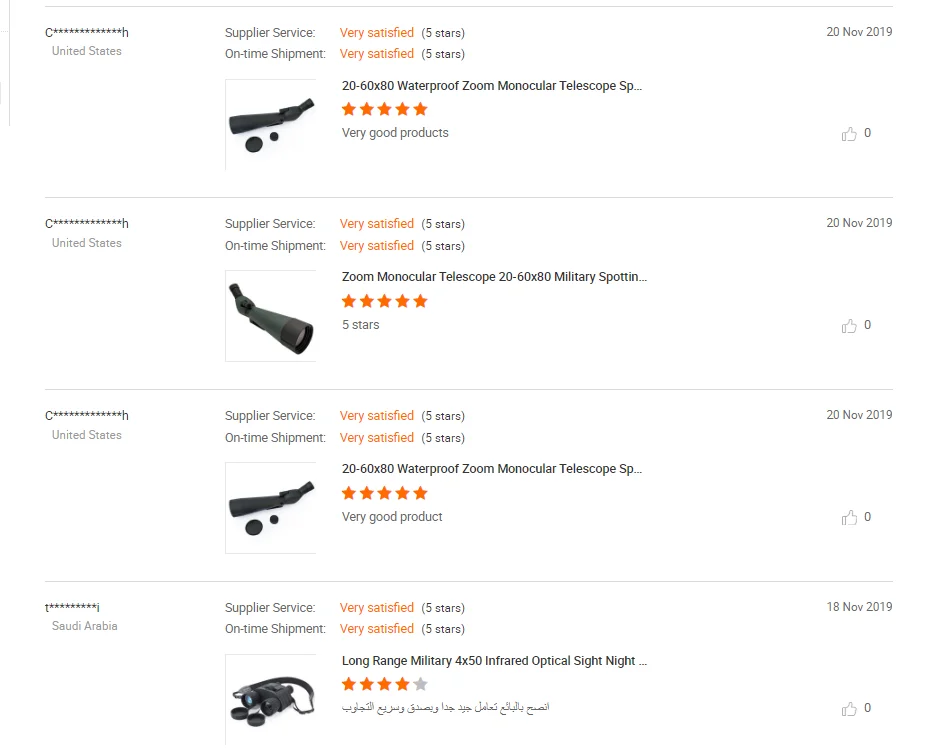
Task: Open third review's Waterproof Zoom Monocular link
Action: click(x=491, y=469)
